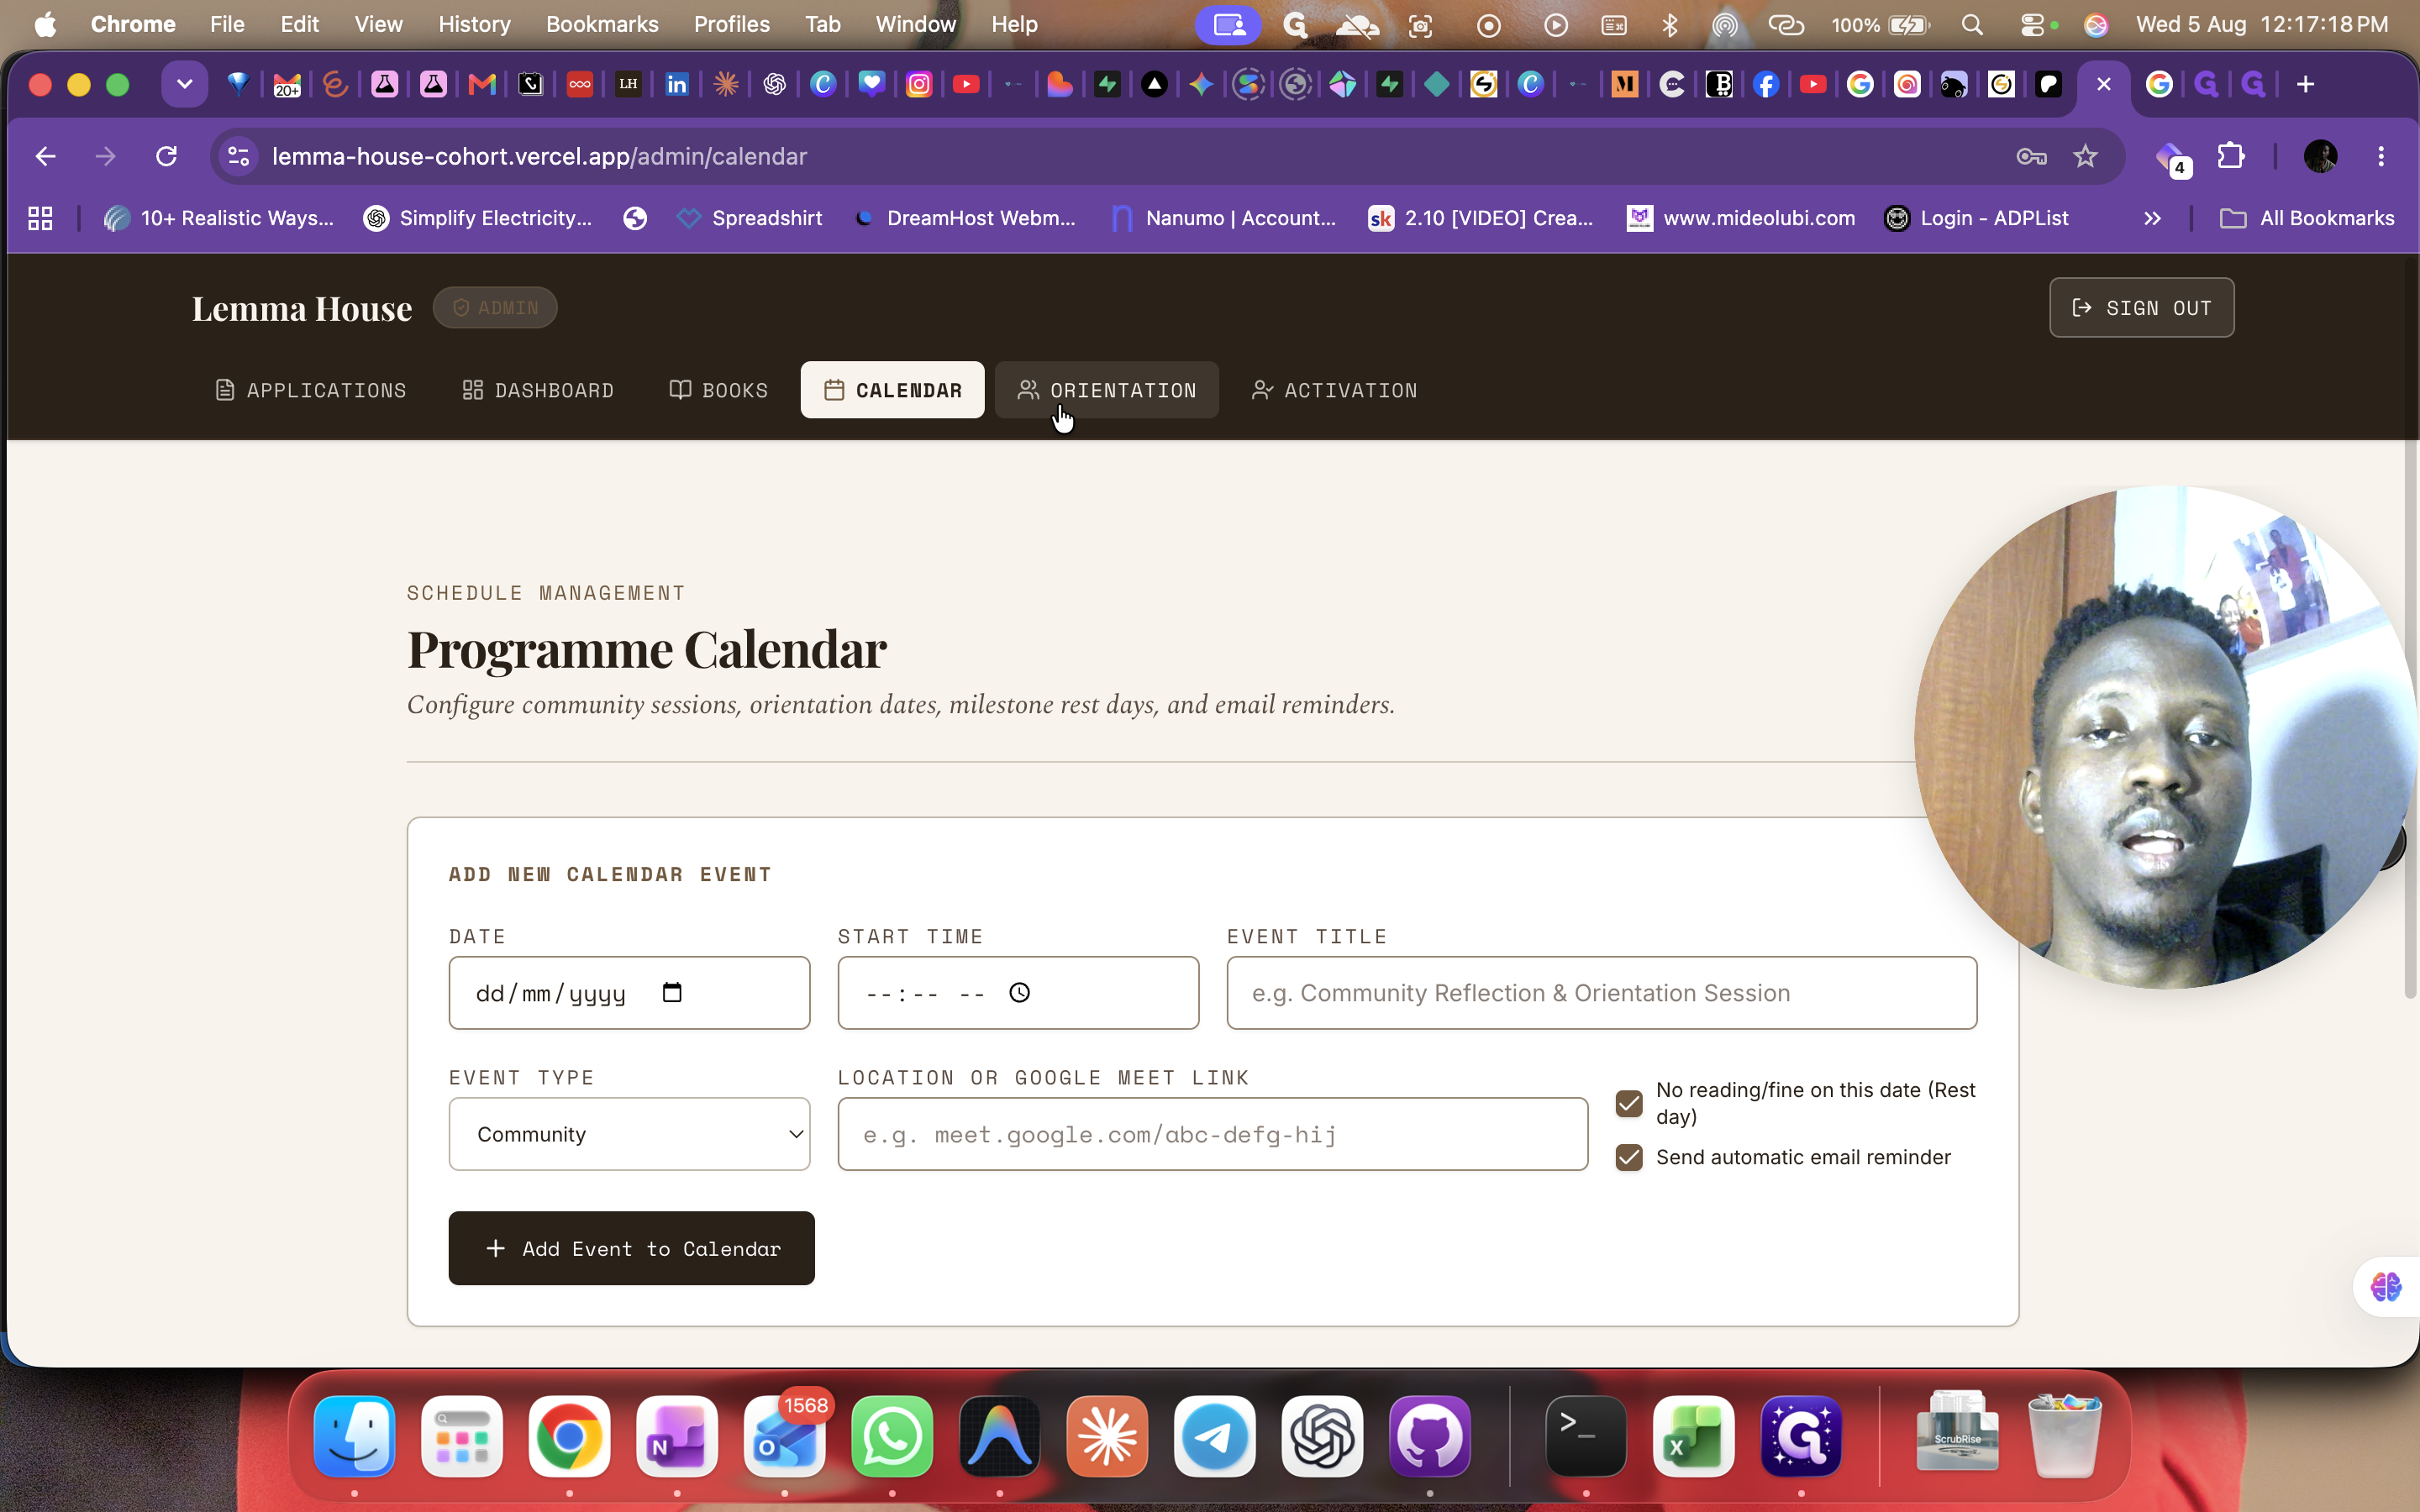Open the Chrome three-dot menu

tap(2381, 156)
